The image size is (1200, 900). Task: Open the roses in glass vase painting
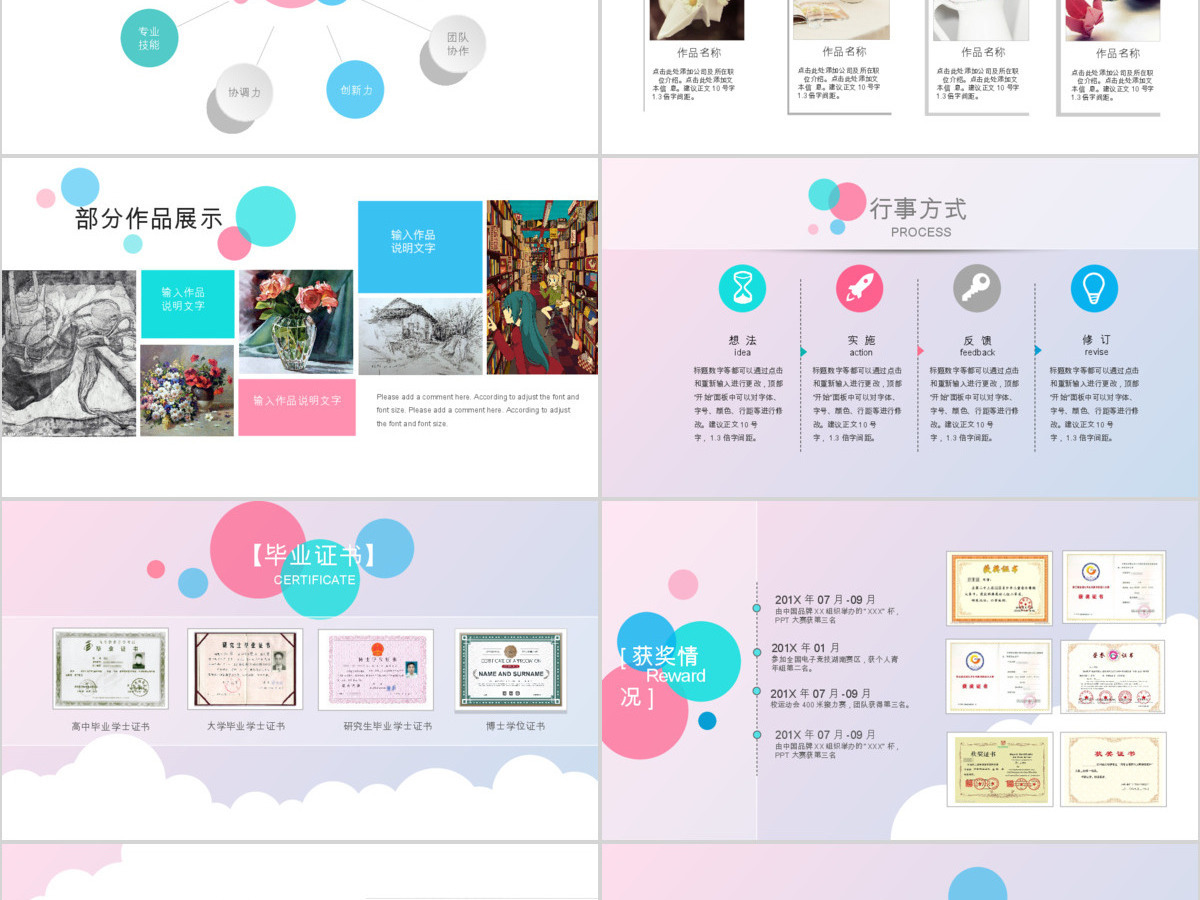296,322
